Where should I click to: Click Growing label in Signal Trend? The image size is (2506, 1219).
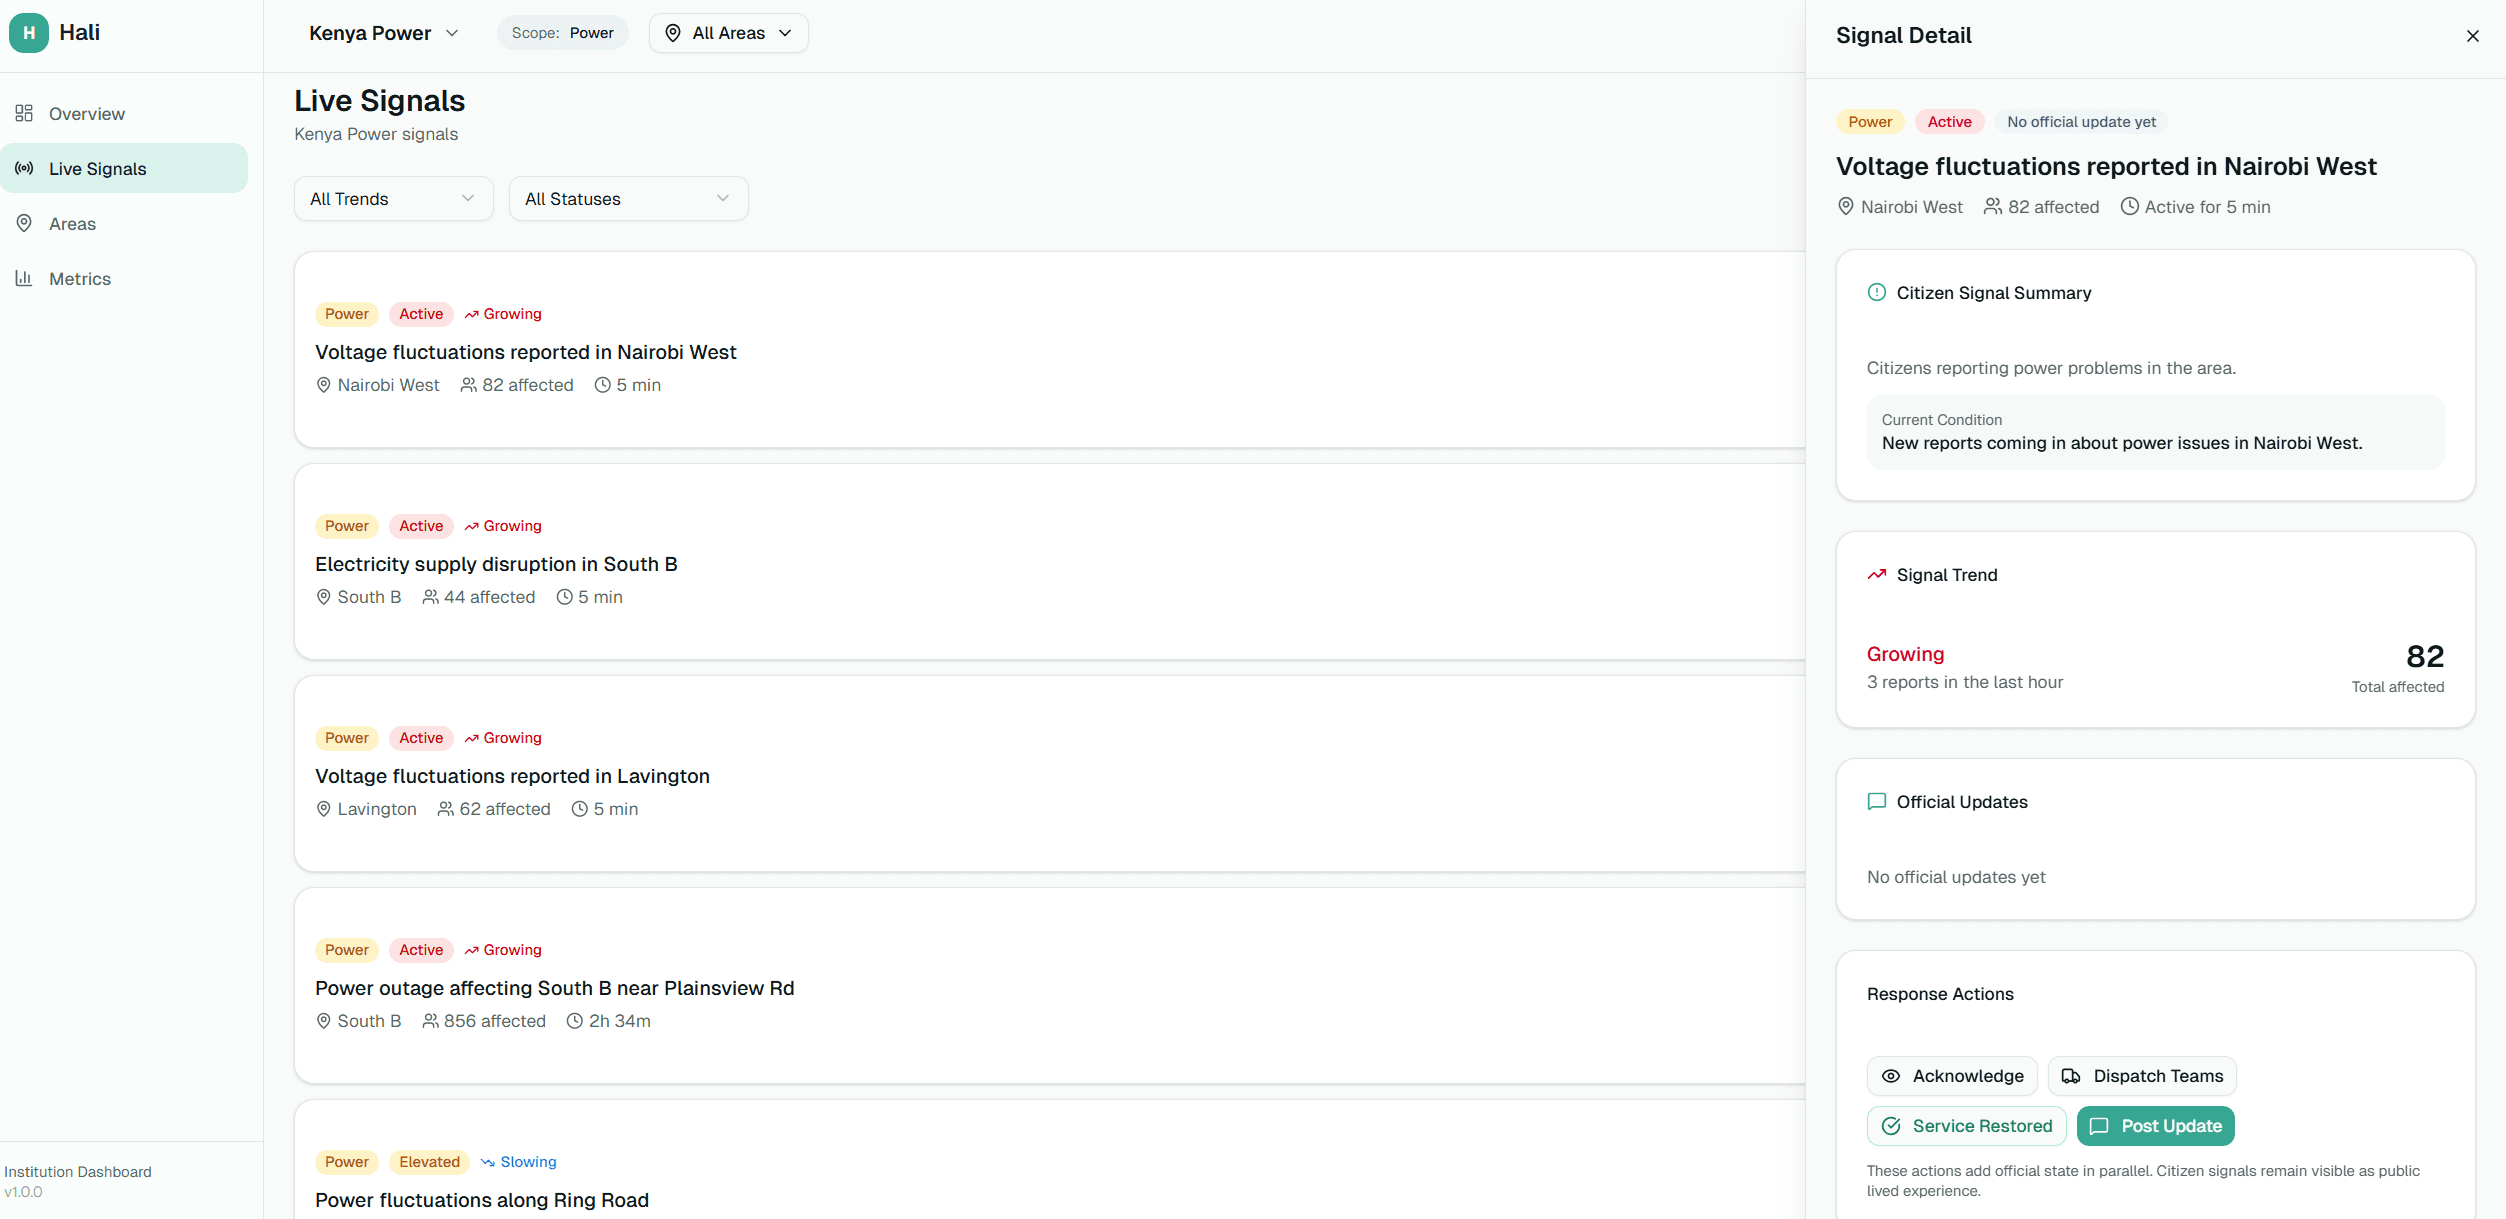[x=1905, y=654]
